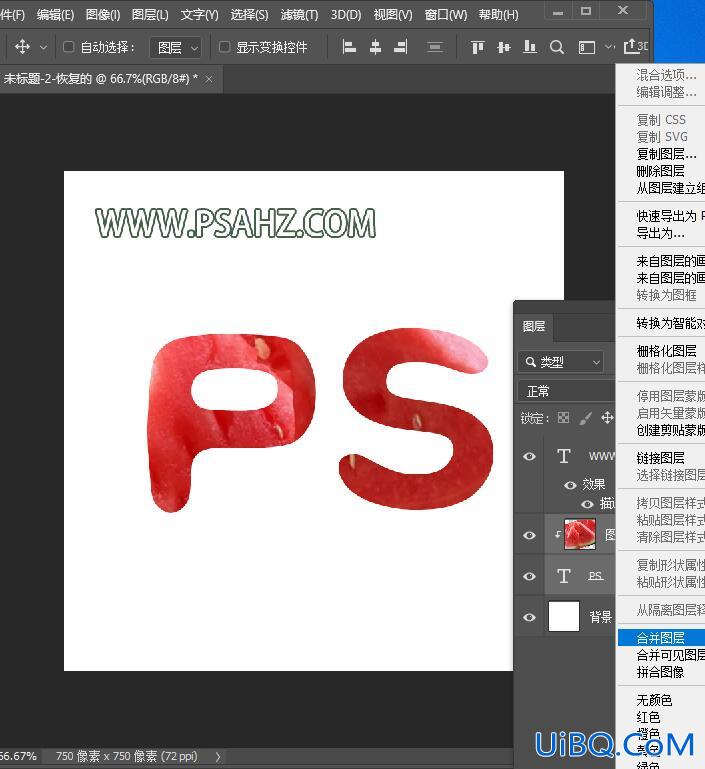705x769 pixels.
Task: Open the 帮助(H) menu
Action: 499,15
